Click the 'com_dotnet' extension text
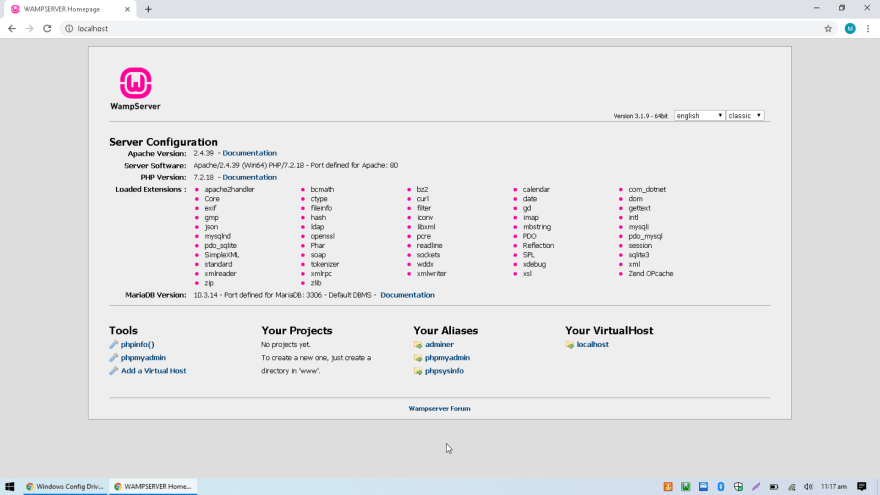Image resolution: width=880 pixels, height=495 pixels. point(647,190)
